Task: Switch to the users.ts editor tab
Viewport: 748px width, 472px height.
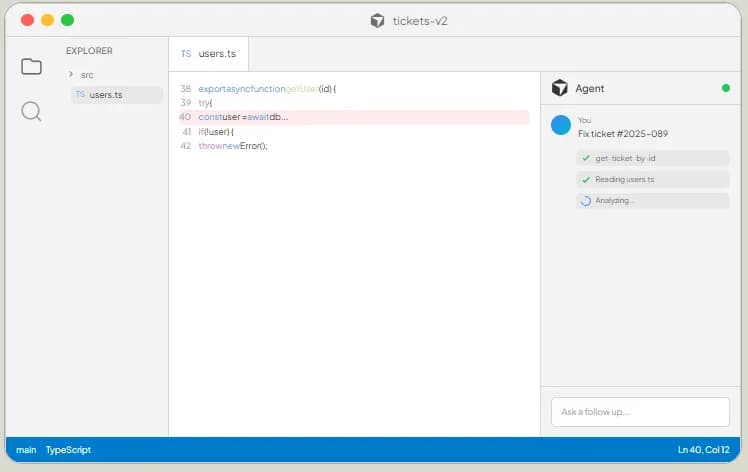Action: tap(208, 54)
